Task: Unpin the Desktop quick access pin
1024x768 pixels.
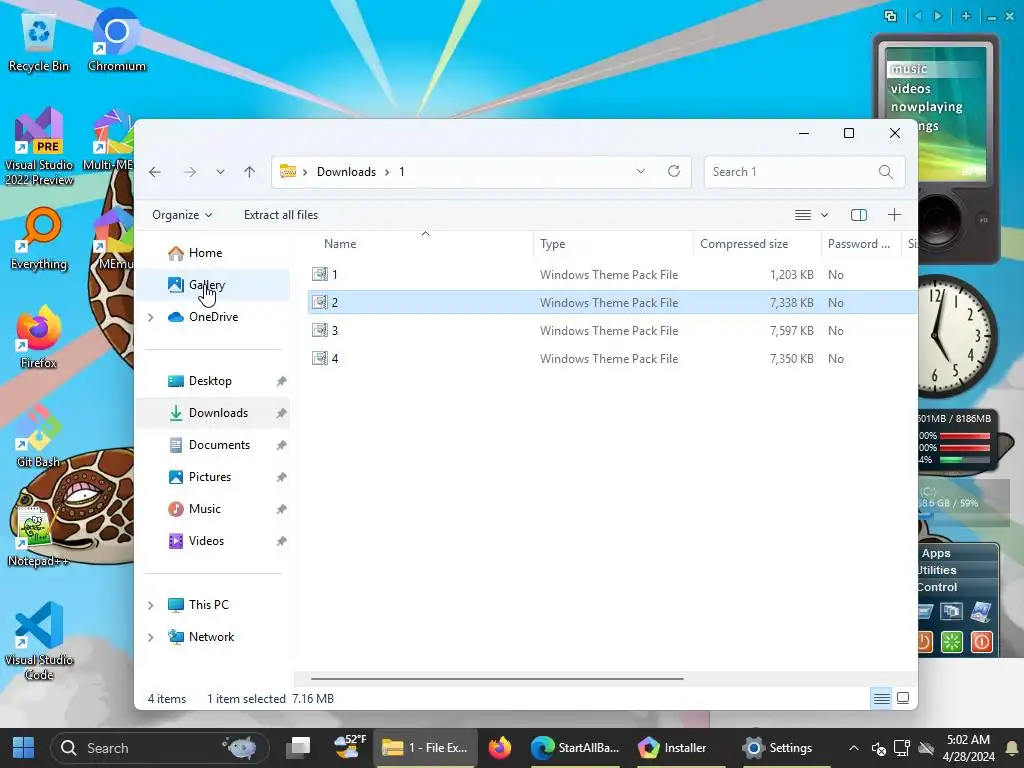Action: pyautogui.click(x=281, y=381)
